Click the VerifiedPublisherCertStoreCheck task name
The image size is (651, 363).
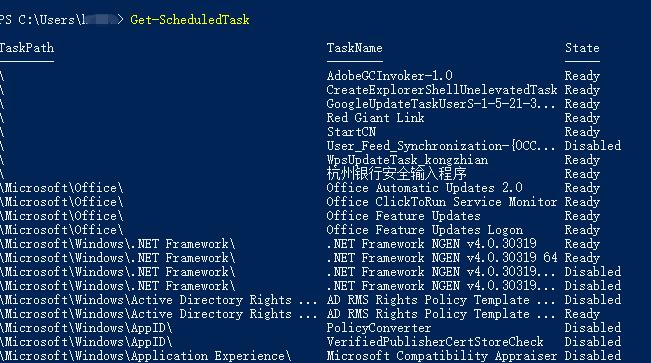pos(435,342)
